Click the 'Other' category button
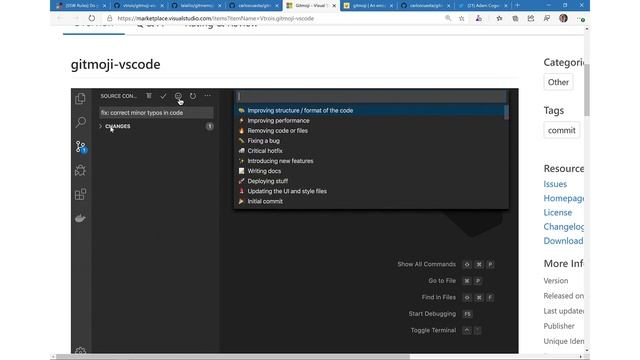Viewport: 640px width, 360px height. [558, 82]
